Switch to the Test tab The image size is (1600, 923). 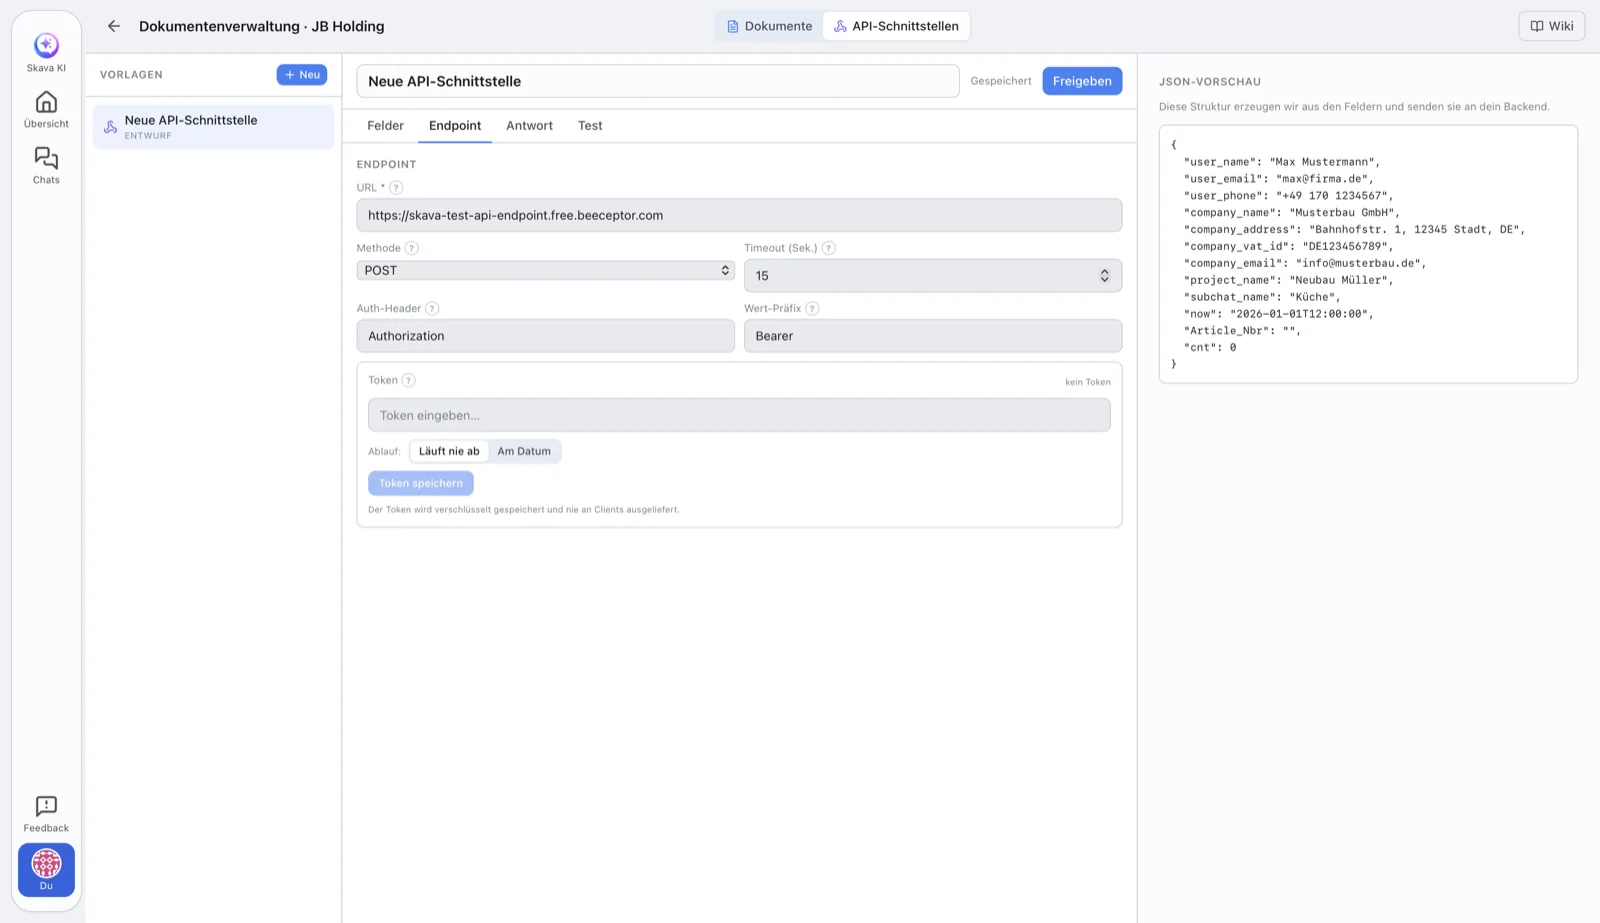[590, 126]
